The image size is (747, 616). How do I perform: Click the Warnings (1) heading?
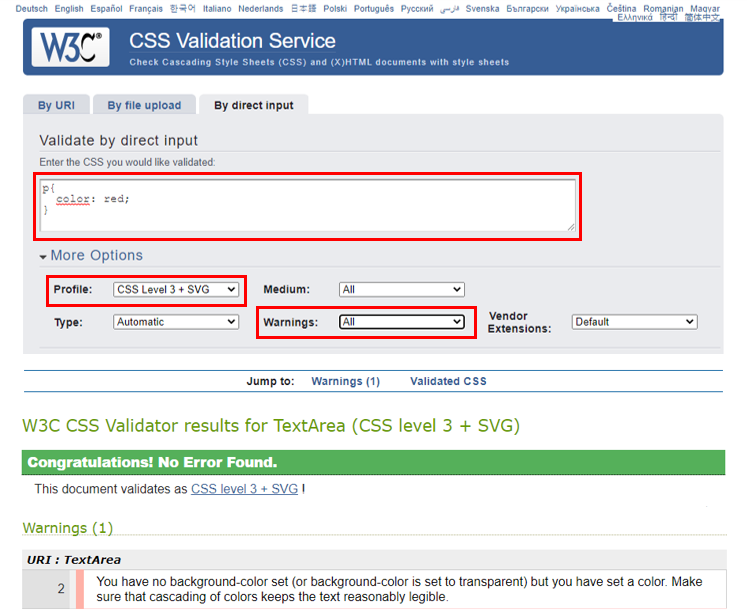(x=68, y=528)
